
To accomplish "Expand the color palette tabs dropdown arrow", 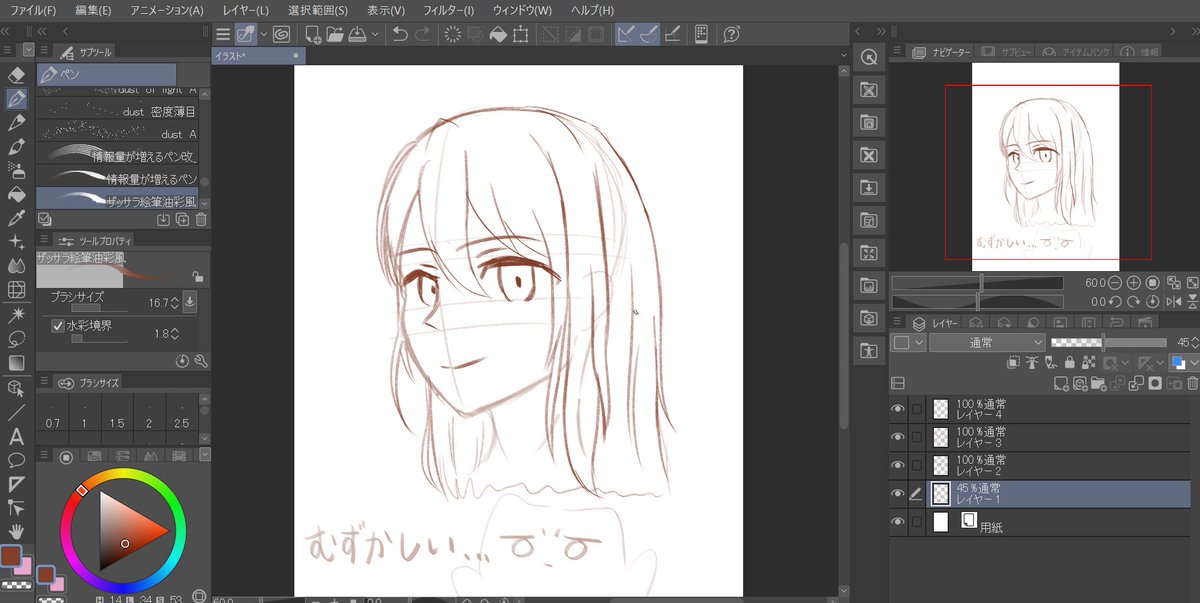I will [204, 455].
